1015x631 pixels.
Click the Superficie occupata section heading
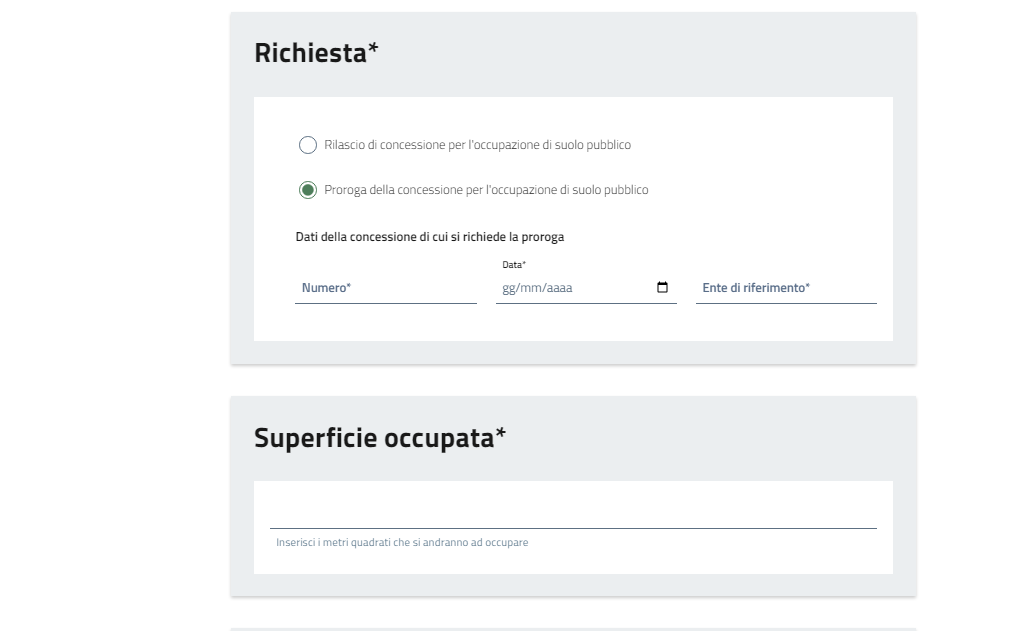click(x=373, y=438)
